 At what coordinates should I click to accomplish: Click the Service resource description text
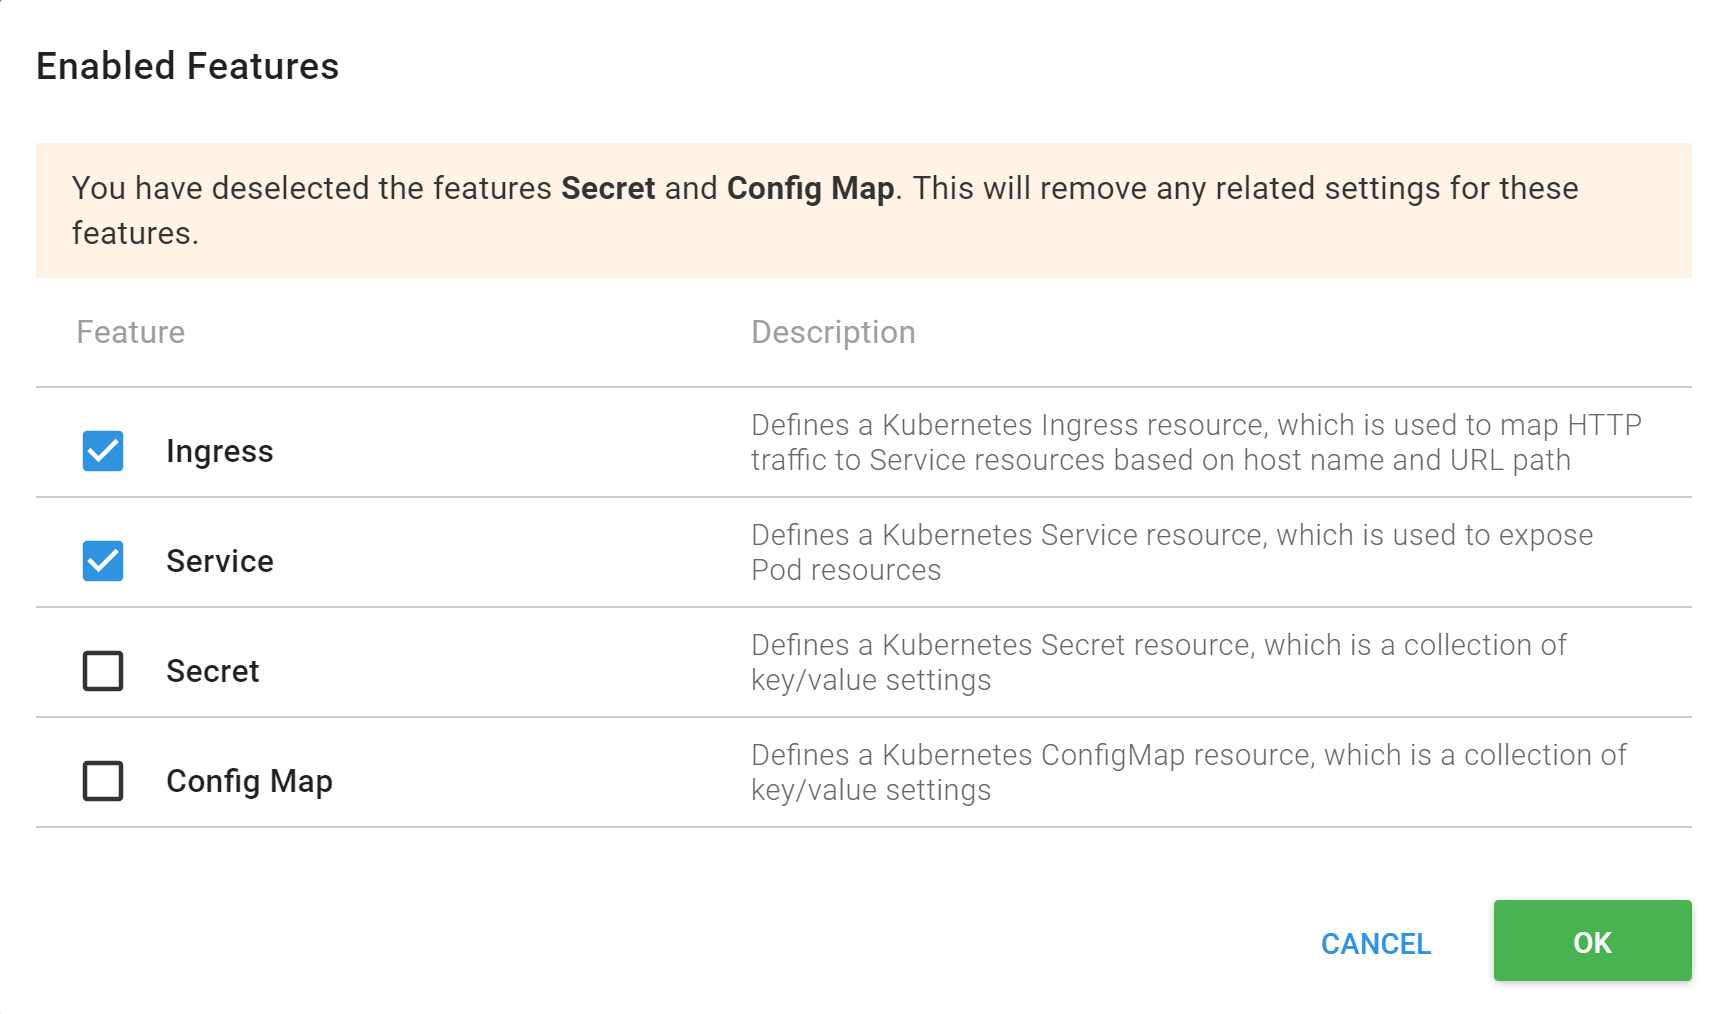(x=1171, y=552)
